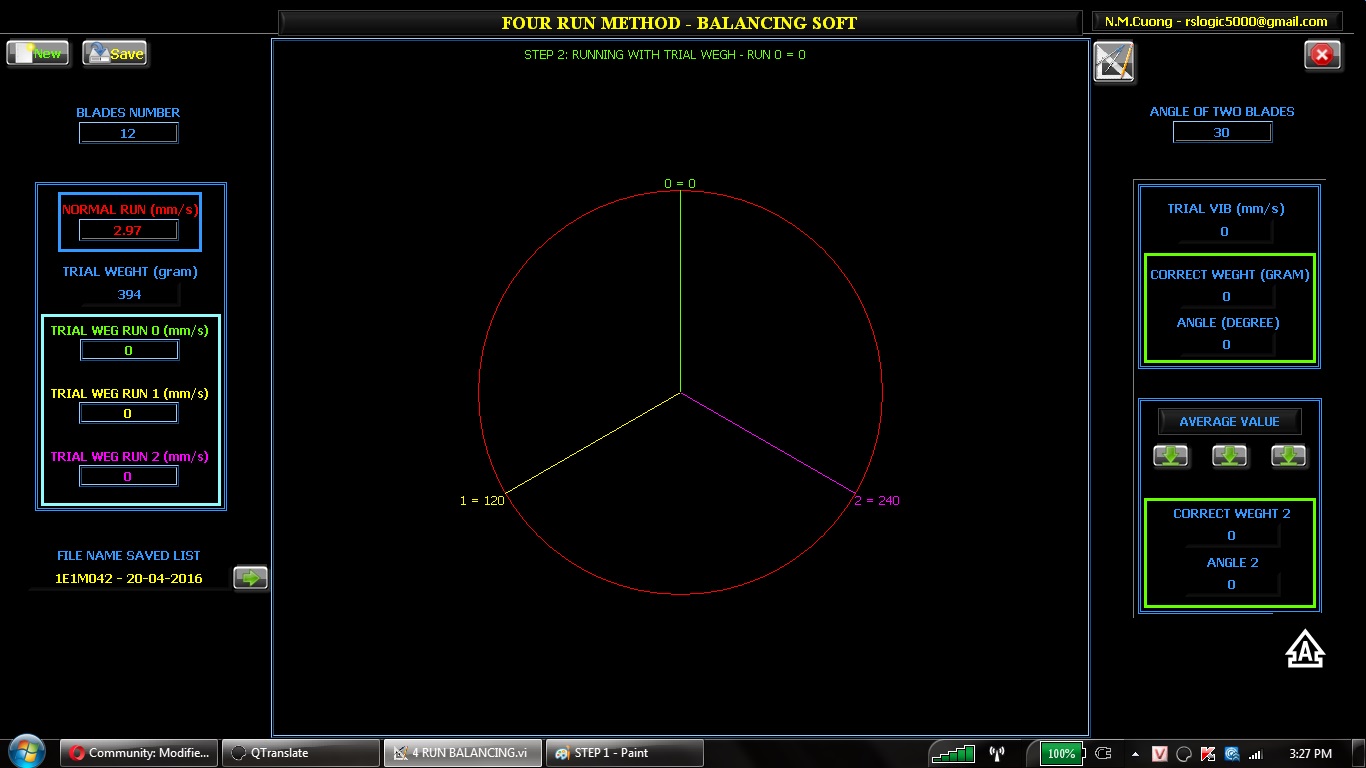Click the network signal tray icon
This screenshot has width=1366, height=768.
pyautogui.click(x=1256, y=754)
